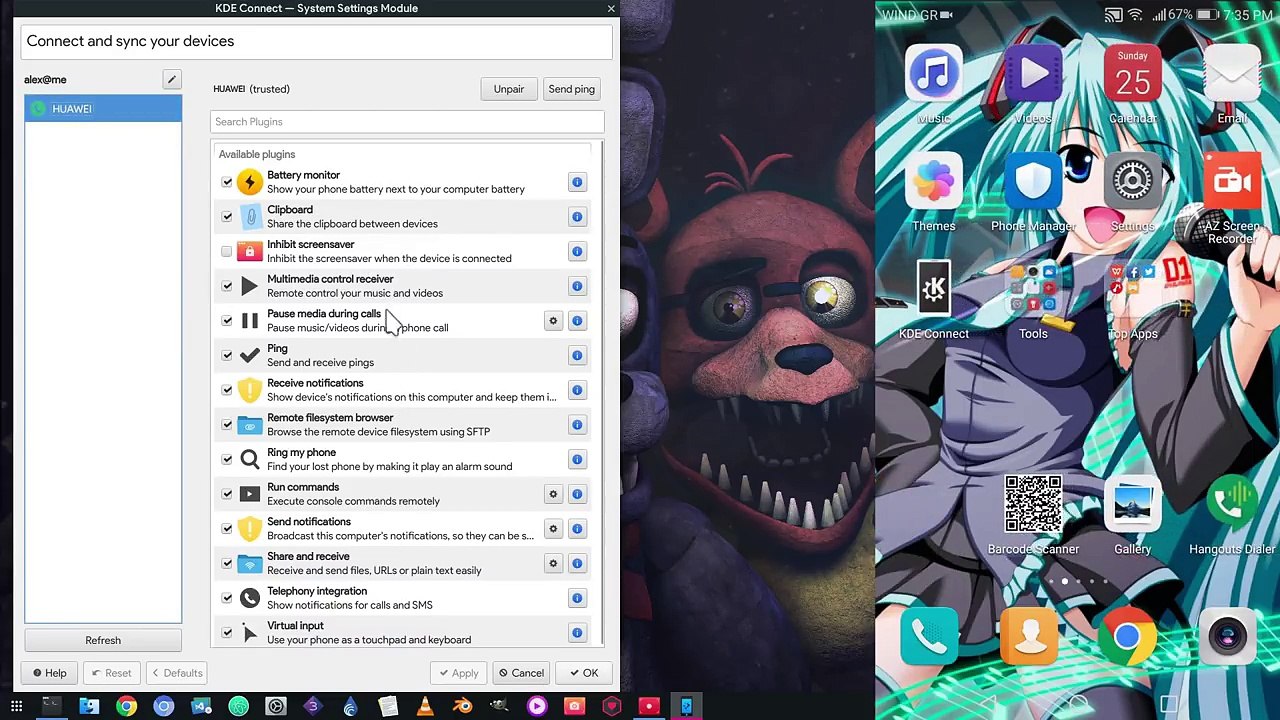The image size is (1280, 720).
Task: Toggle Telephony integration checkbox
Action: point(227,598)
